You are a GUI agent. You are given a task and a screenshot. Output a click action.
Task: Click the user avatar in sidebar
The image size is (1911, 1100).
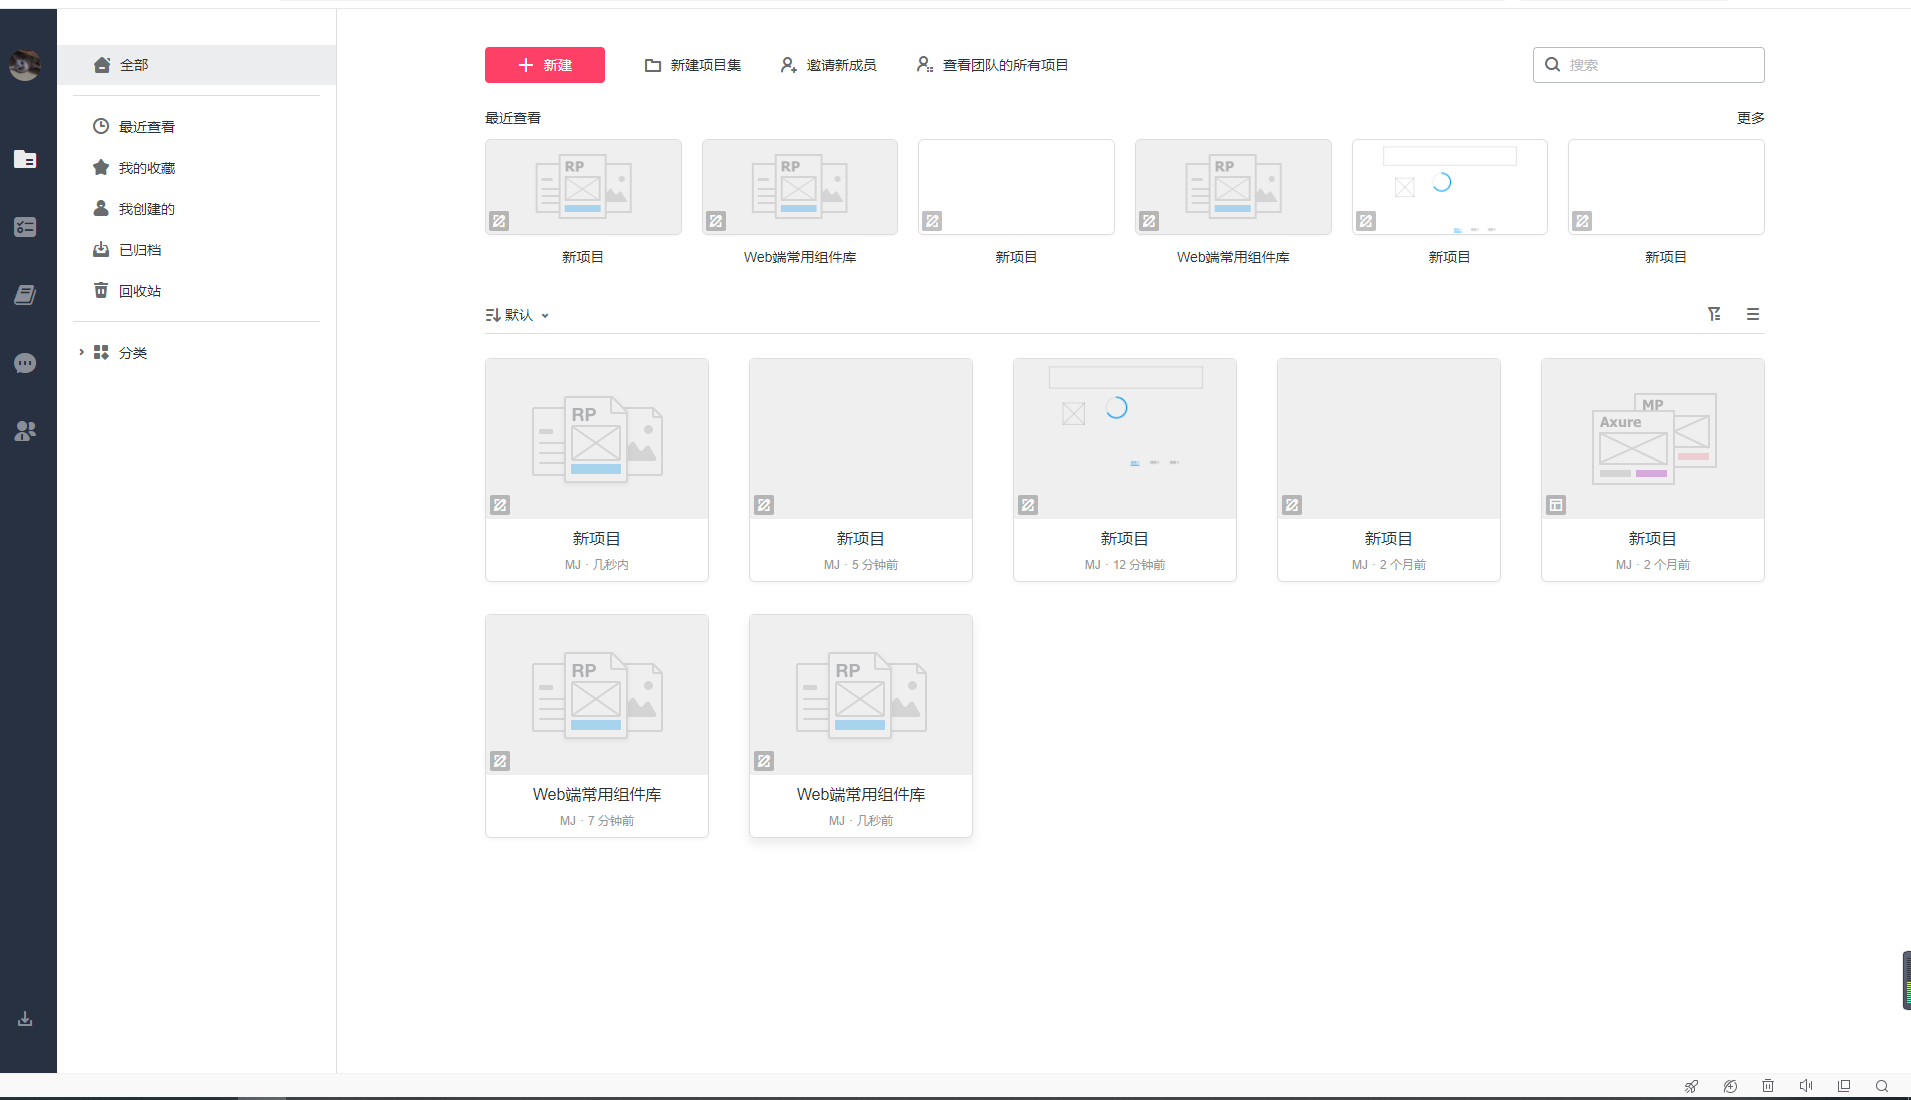25,65
